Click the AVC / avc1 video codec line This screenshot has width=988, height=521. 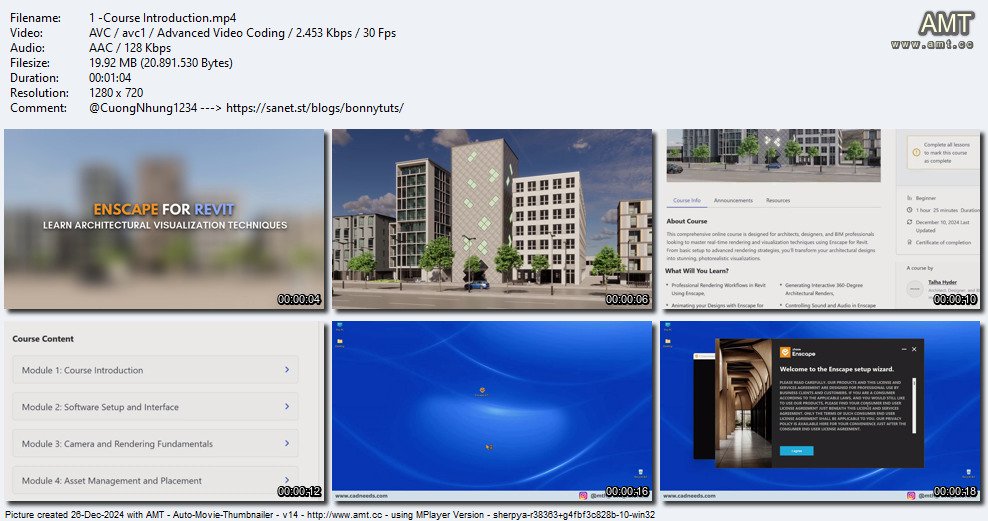[x=243, y=33]
